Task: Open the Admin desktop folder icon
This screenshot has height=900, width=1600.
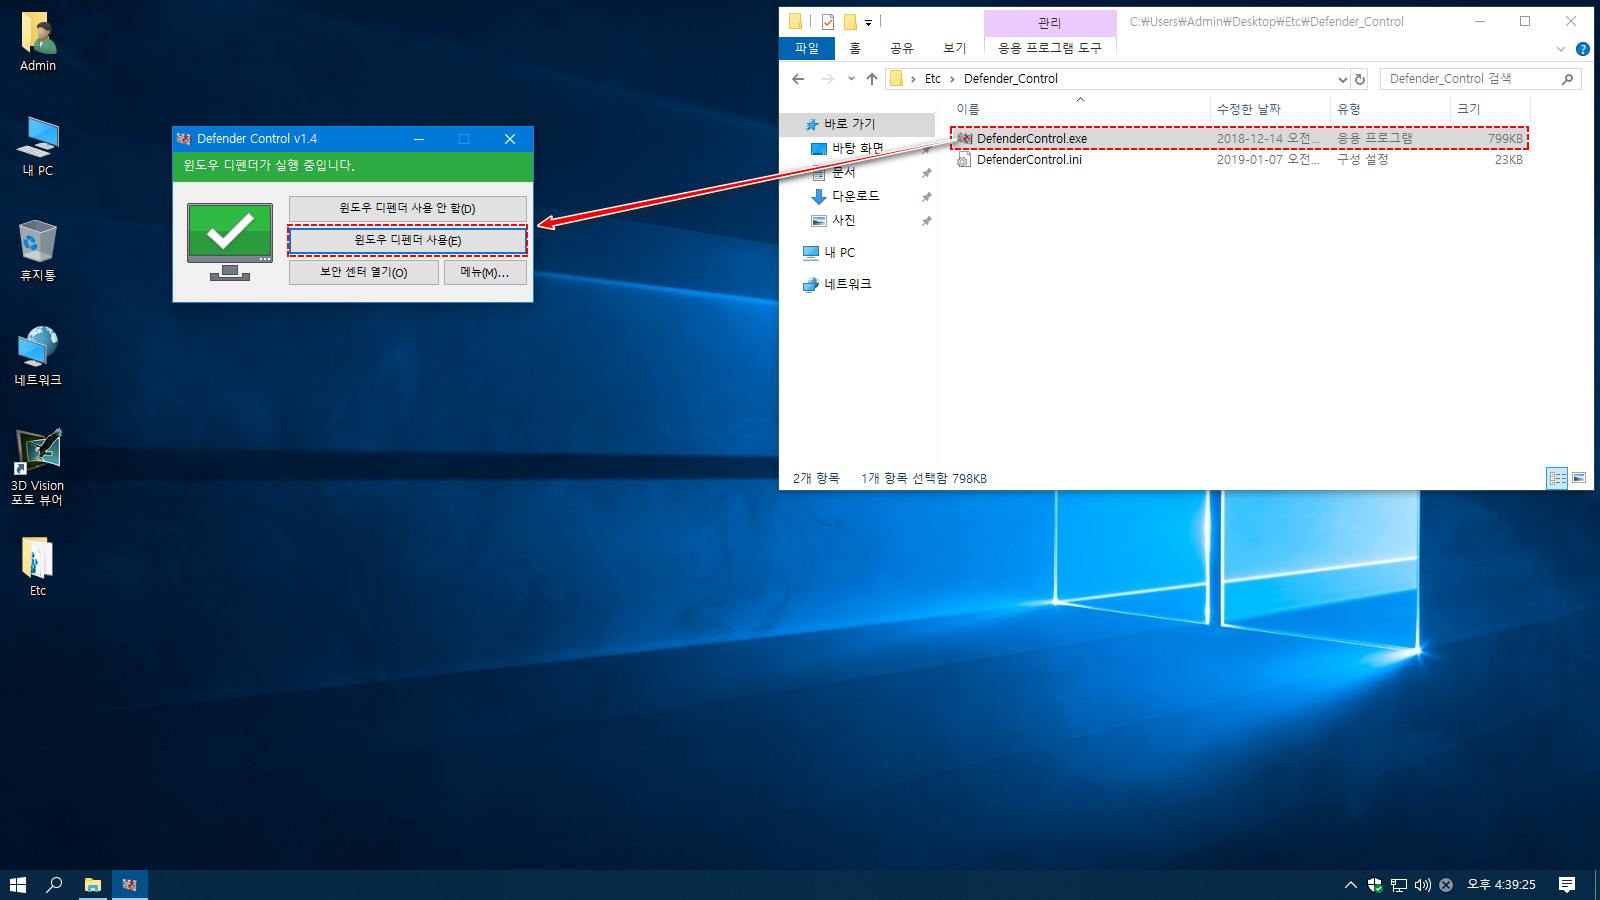Action: [38, 42]
